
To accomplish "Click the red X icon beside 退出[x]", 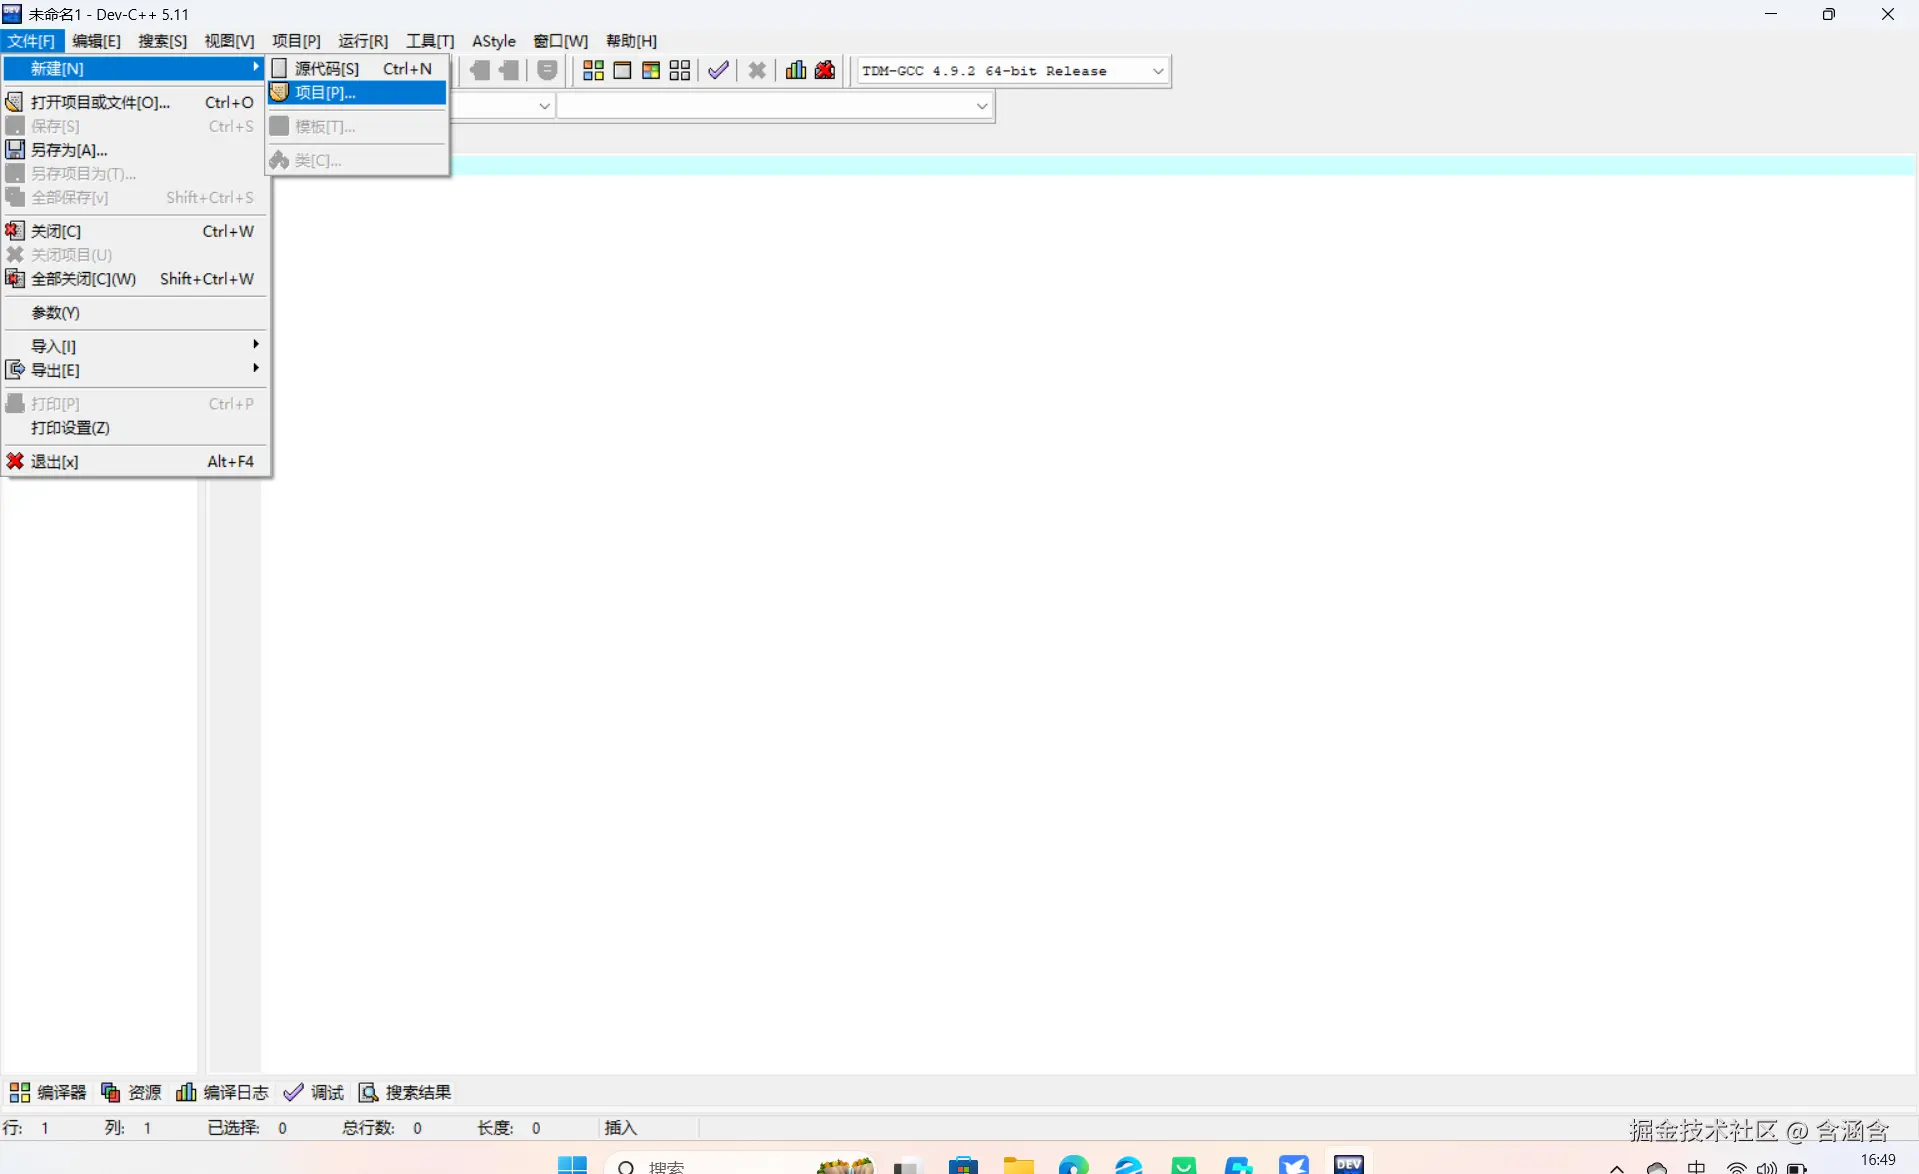I will (x=15, y=461).
